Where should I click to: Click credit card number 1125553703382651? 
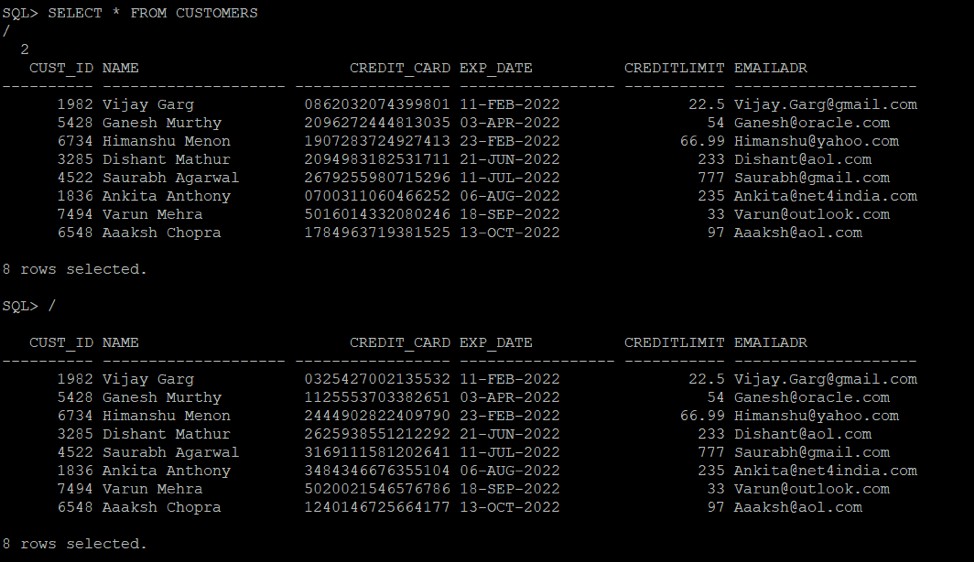[x=377, y=397]
